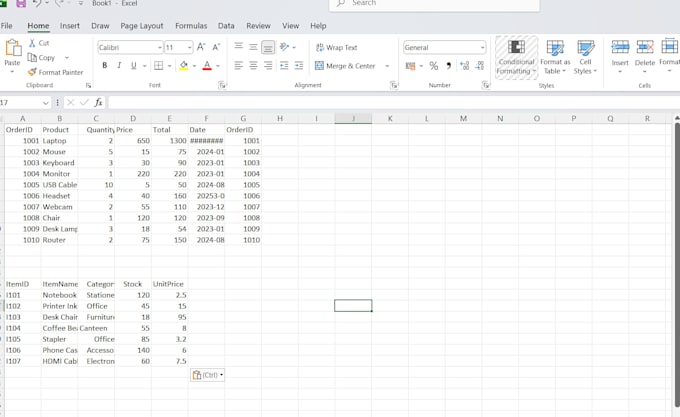Image resolution: width=680 pixels, height=417 pixels.
Task: Click the Decrease Decimal icon
Action: [x=479, y=65]
